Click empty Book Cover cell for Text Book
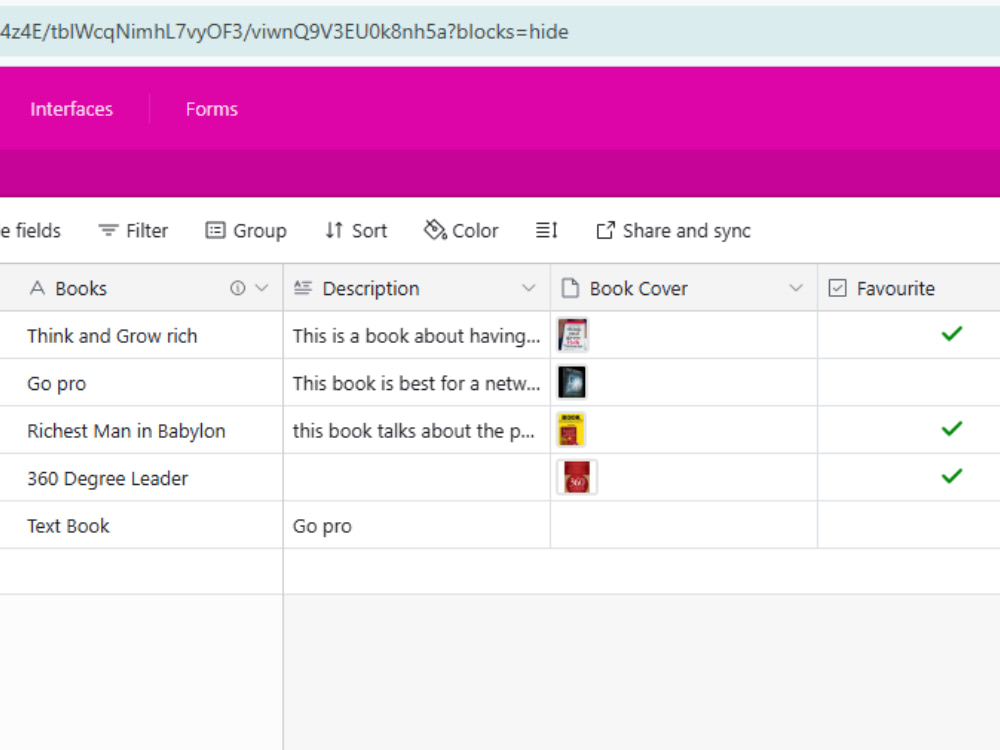 [684, 525]
